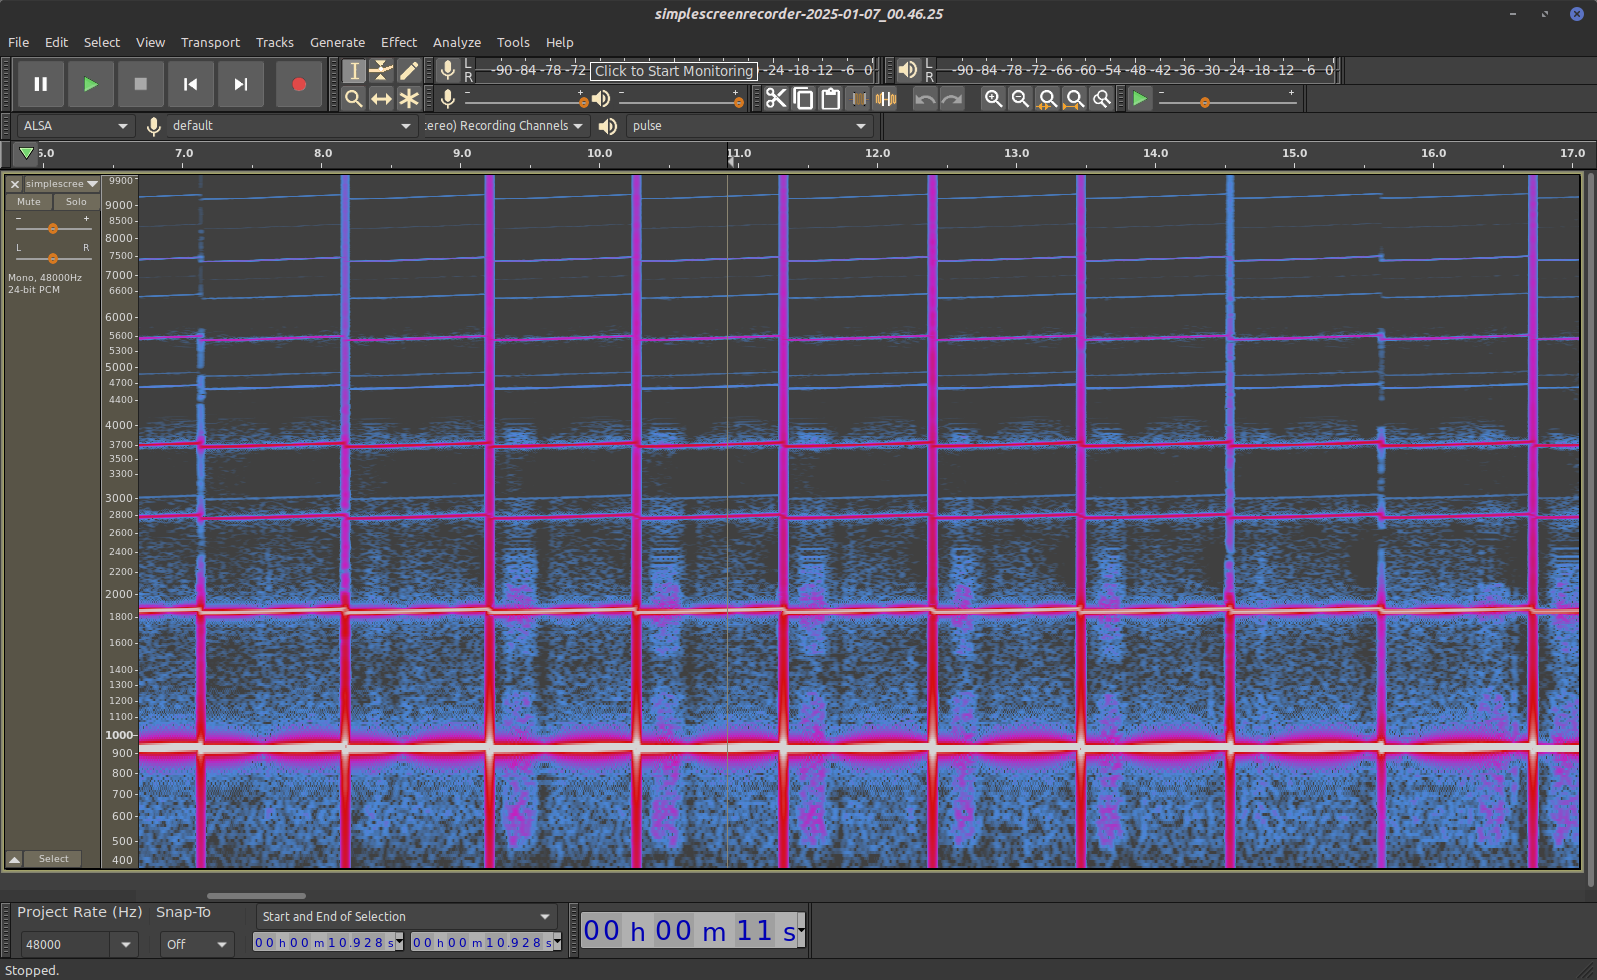Click the Copy icon
The image size is (1597, 980).
point(803,98)
